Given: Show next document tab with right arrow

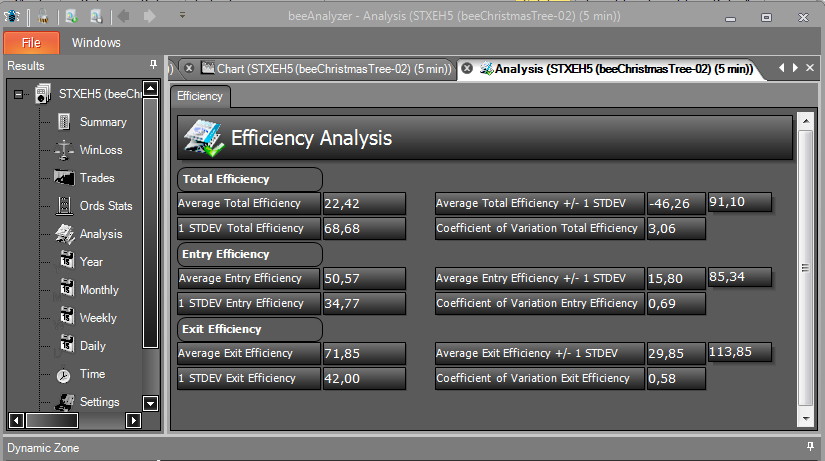Looking at the screenshot, I should click(796, 68).
